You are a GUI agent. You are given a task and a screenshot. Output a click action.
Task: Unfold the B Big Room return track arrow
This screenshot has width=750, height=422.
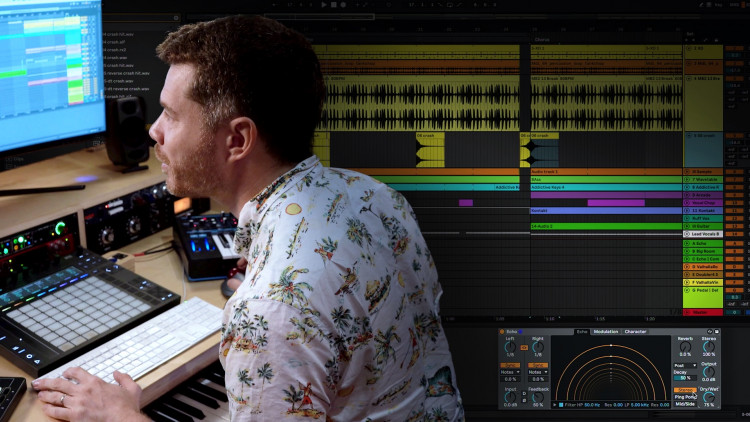point(688,251)
